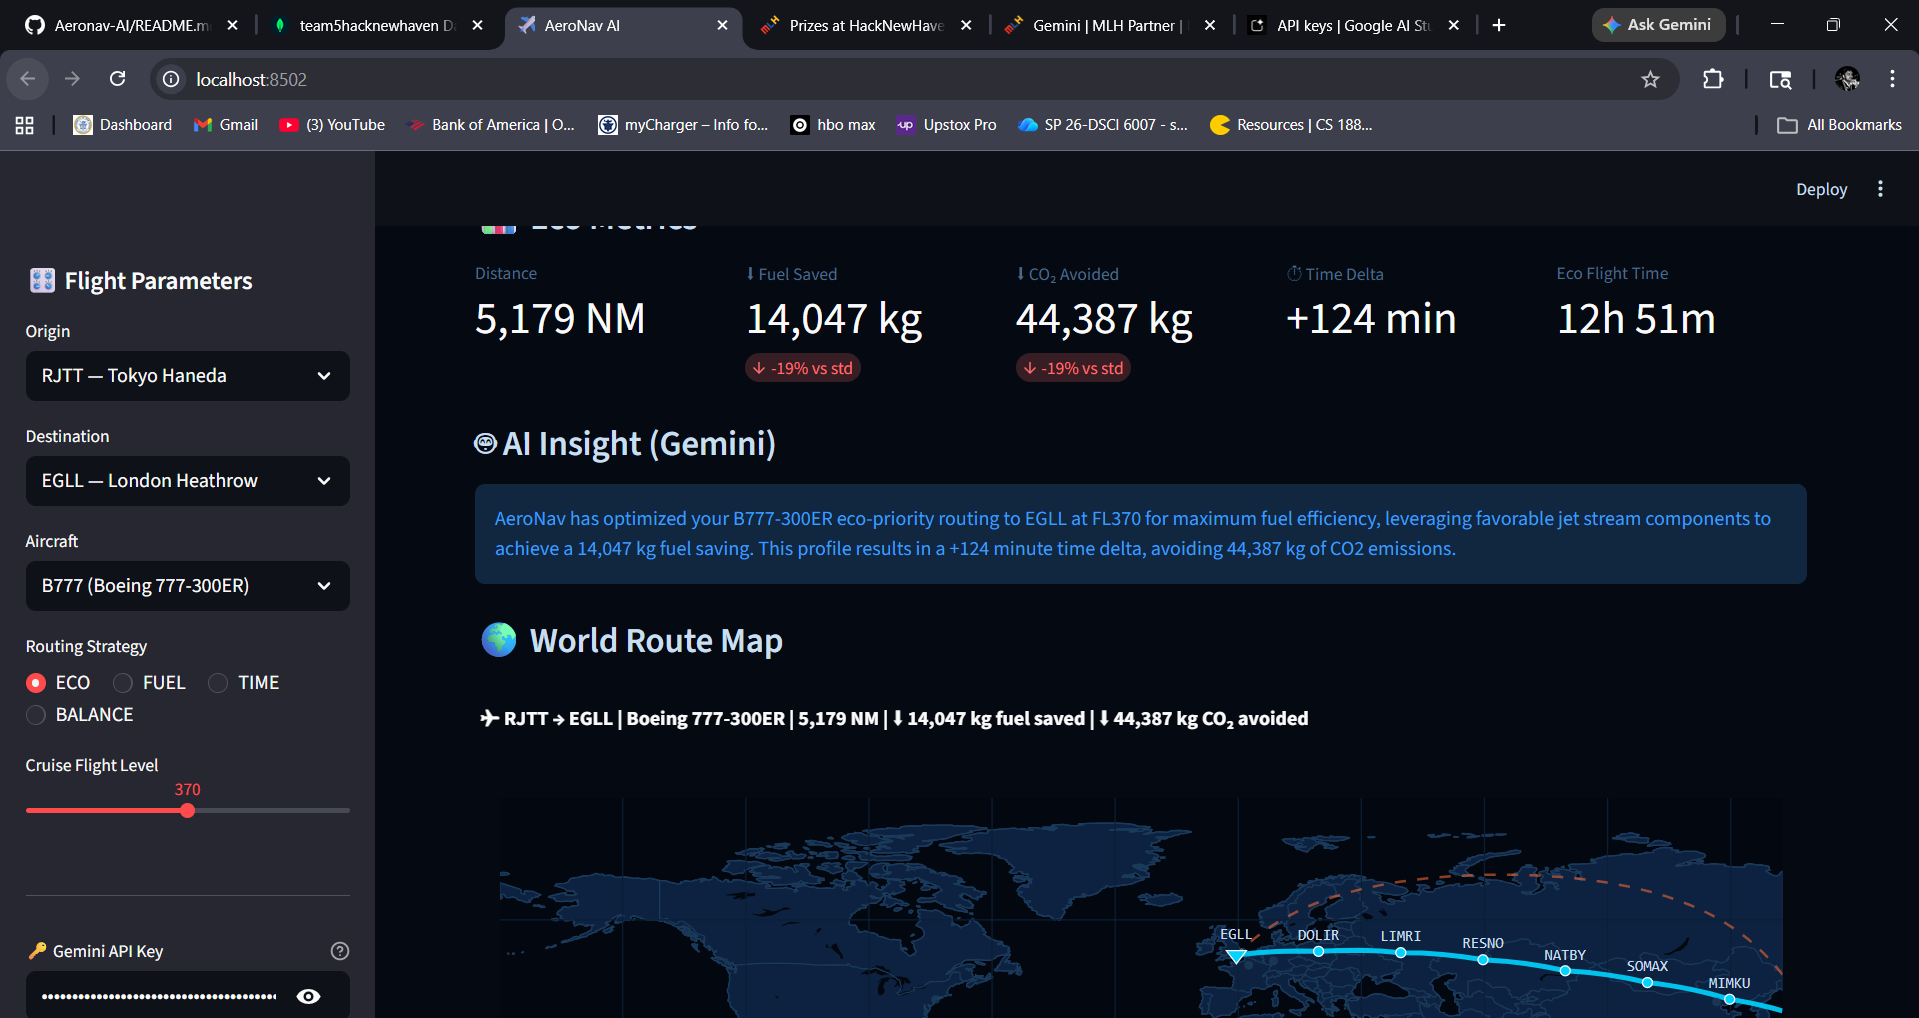Open a new browser tab
Screen dimensions: 1919x1018
[x=1498, y=25]
